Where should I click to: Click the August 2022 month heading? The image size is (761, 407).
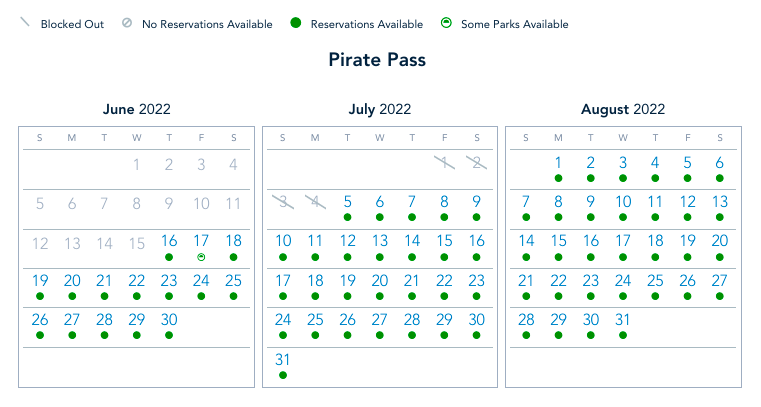click(x=622, y=110)
